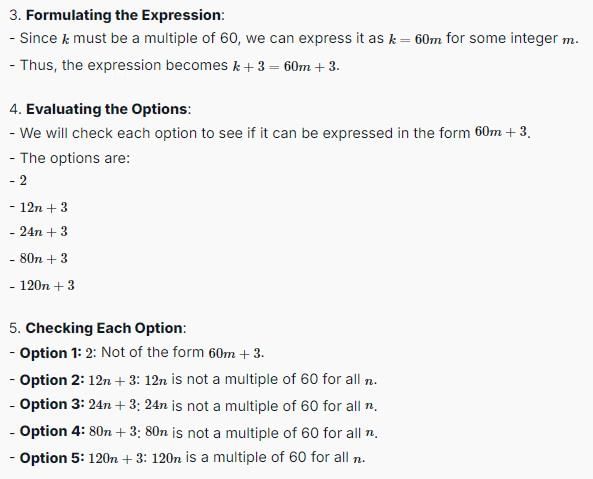Select the listed option 80n + 3
The height and width of the screenshot is (479, 593).
43,259
